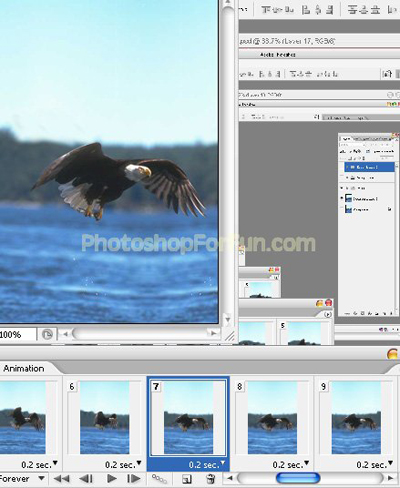Viewport: 400px width, 488px height.
Task: Click the 100% zoom level field
Action: pos(17,334)
